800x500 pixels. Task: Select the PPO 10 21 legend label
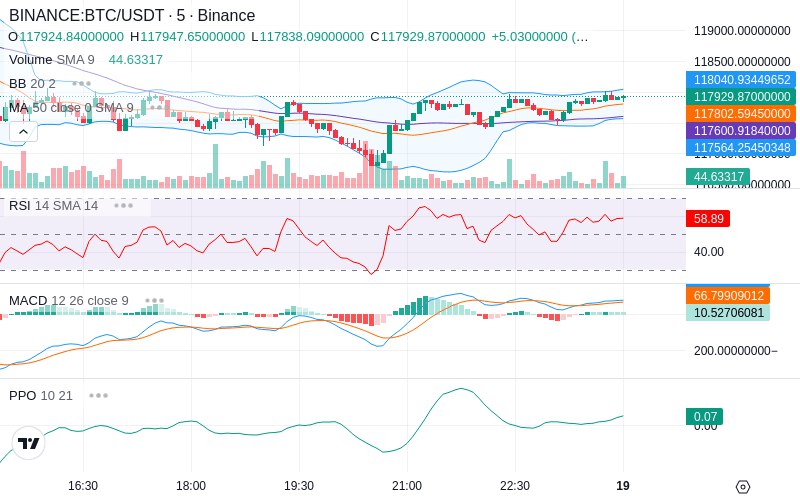[41, 395]
